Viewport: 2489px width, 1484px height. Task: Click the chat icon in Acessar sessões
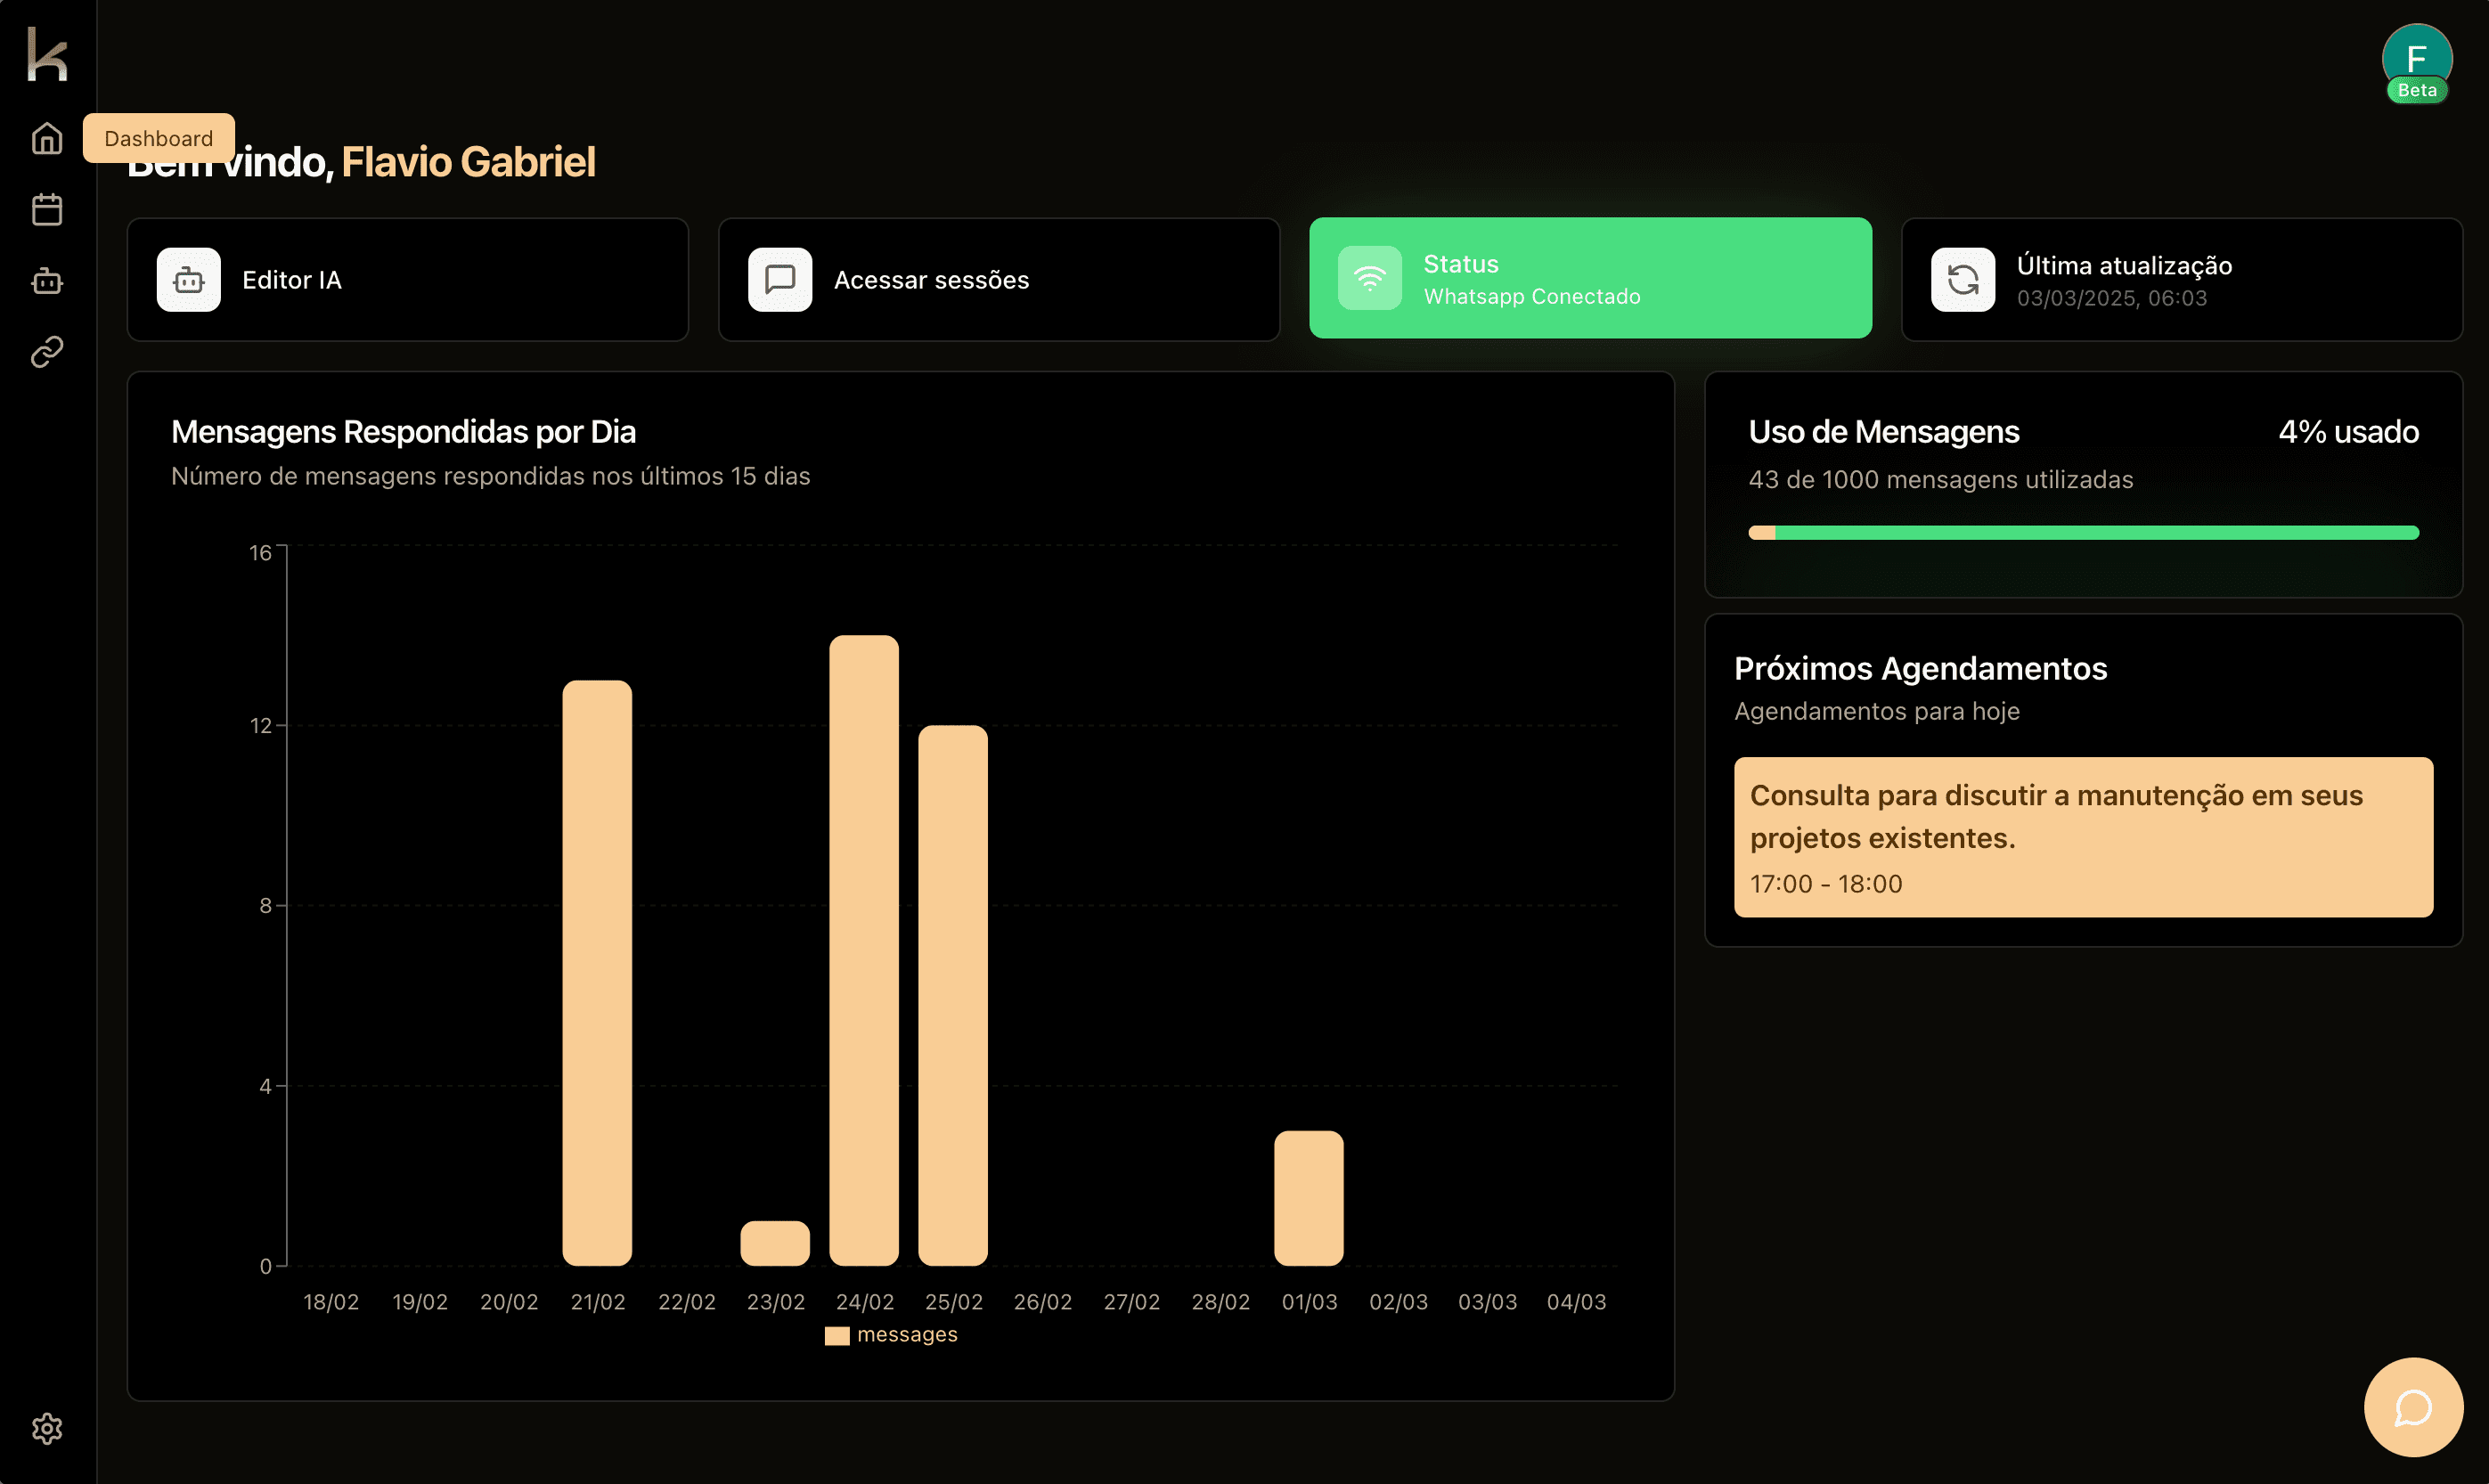coord(780,280)
